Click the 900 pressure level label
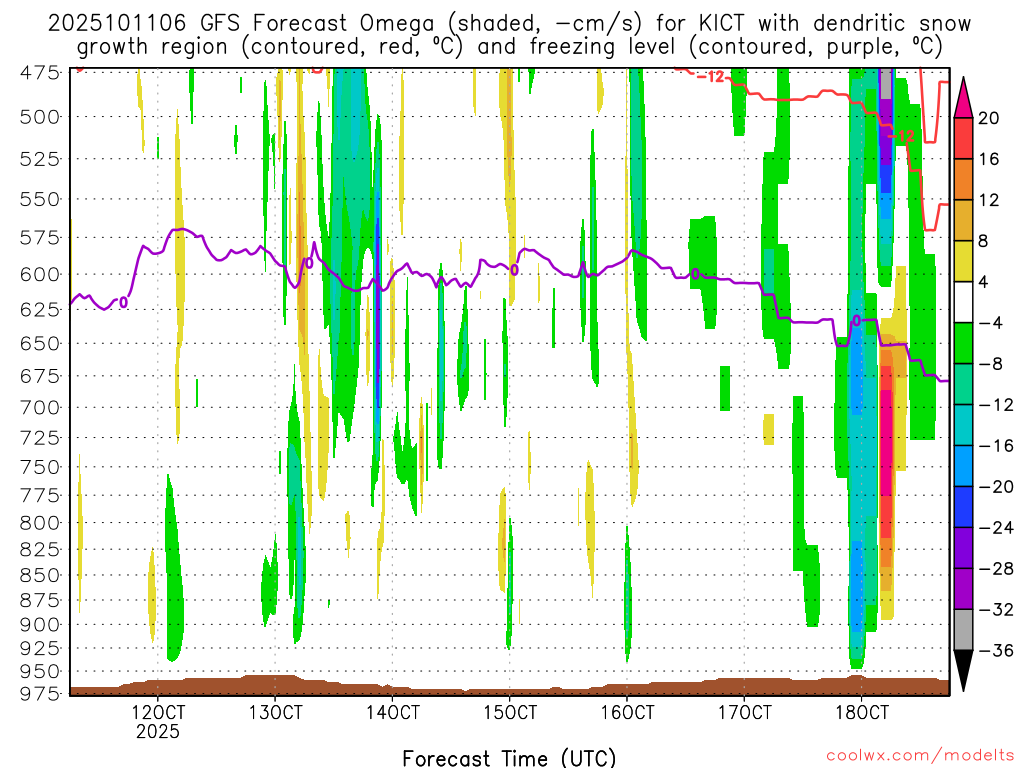 40,624
